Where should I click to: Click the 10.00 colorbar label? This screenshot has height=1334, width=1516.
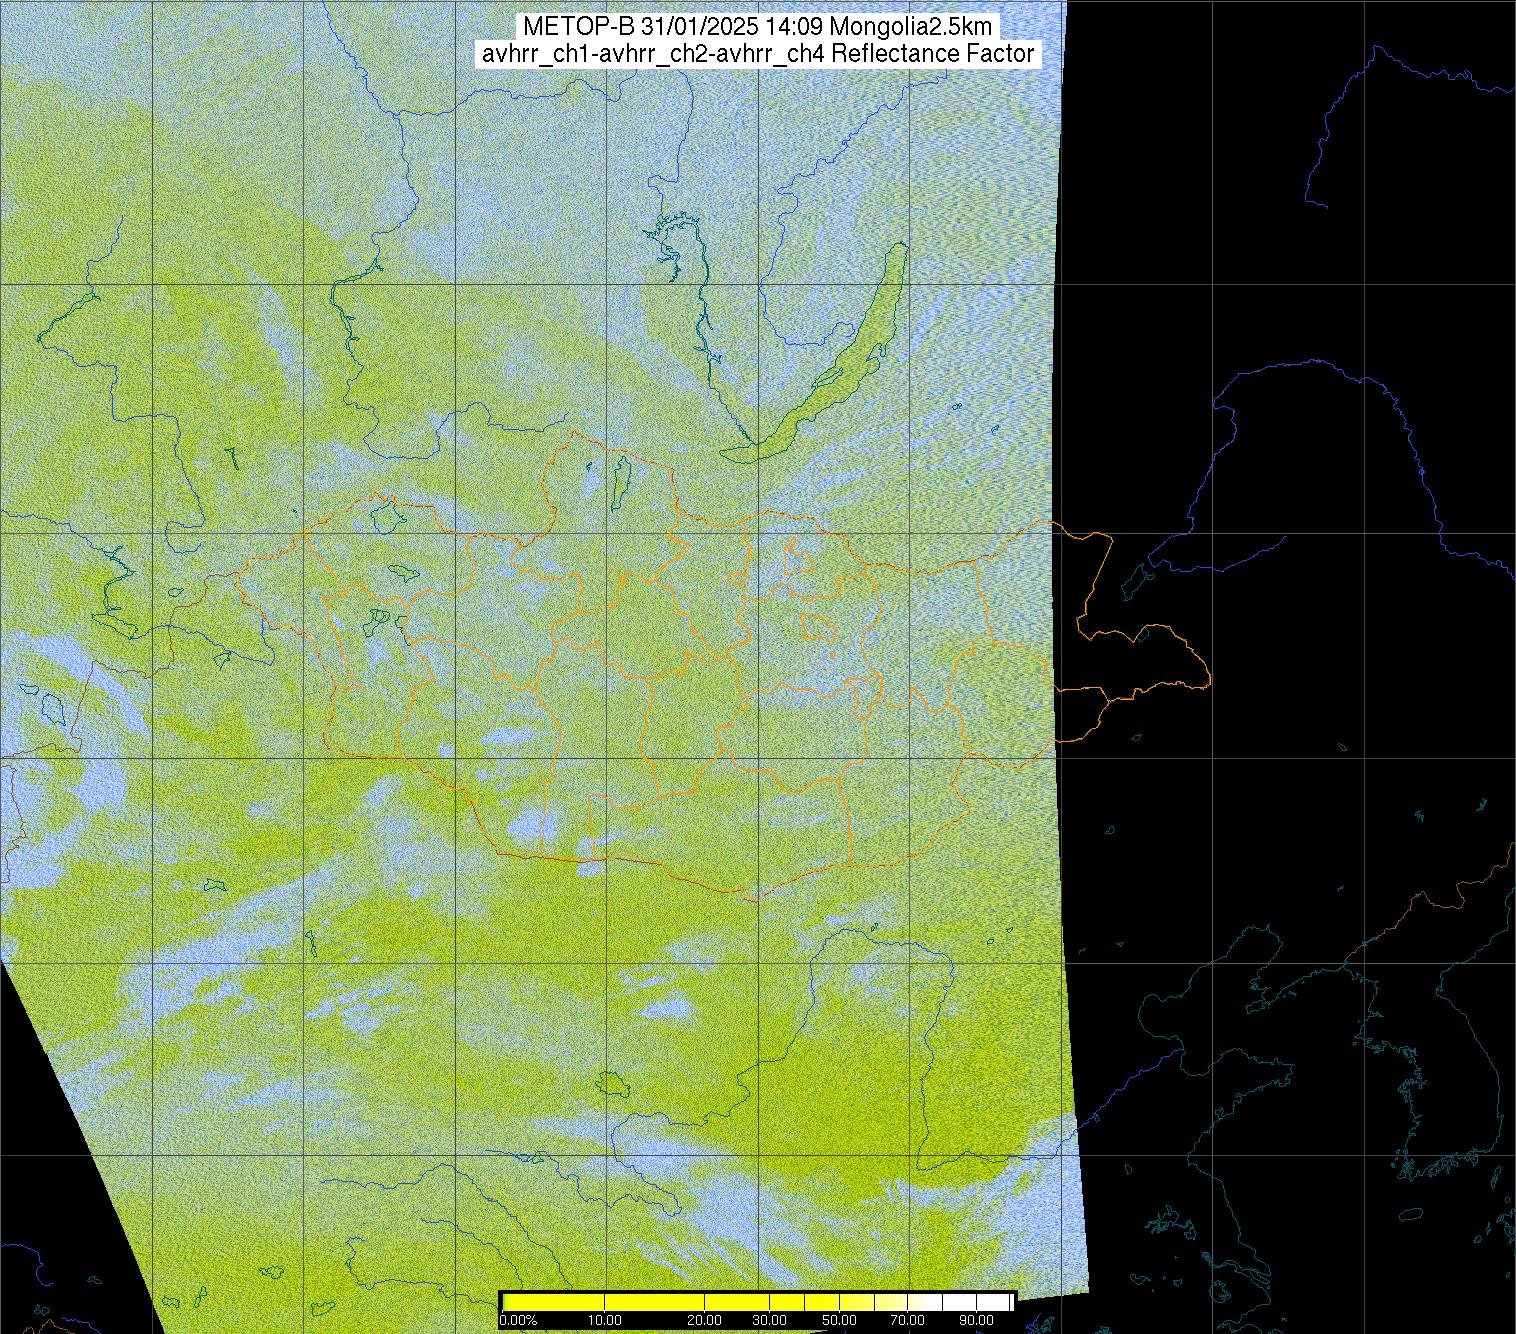[605, 1320]
